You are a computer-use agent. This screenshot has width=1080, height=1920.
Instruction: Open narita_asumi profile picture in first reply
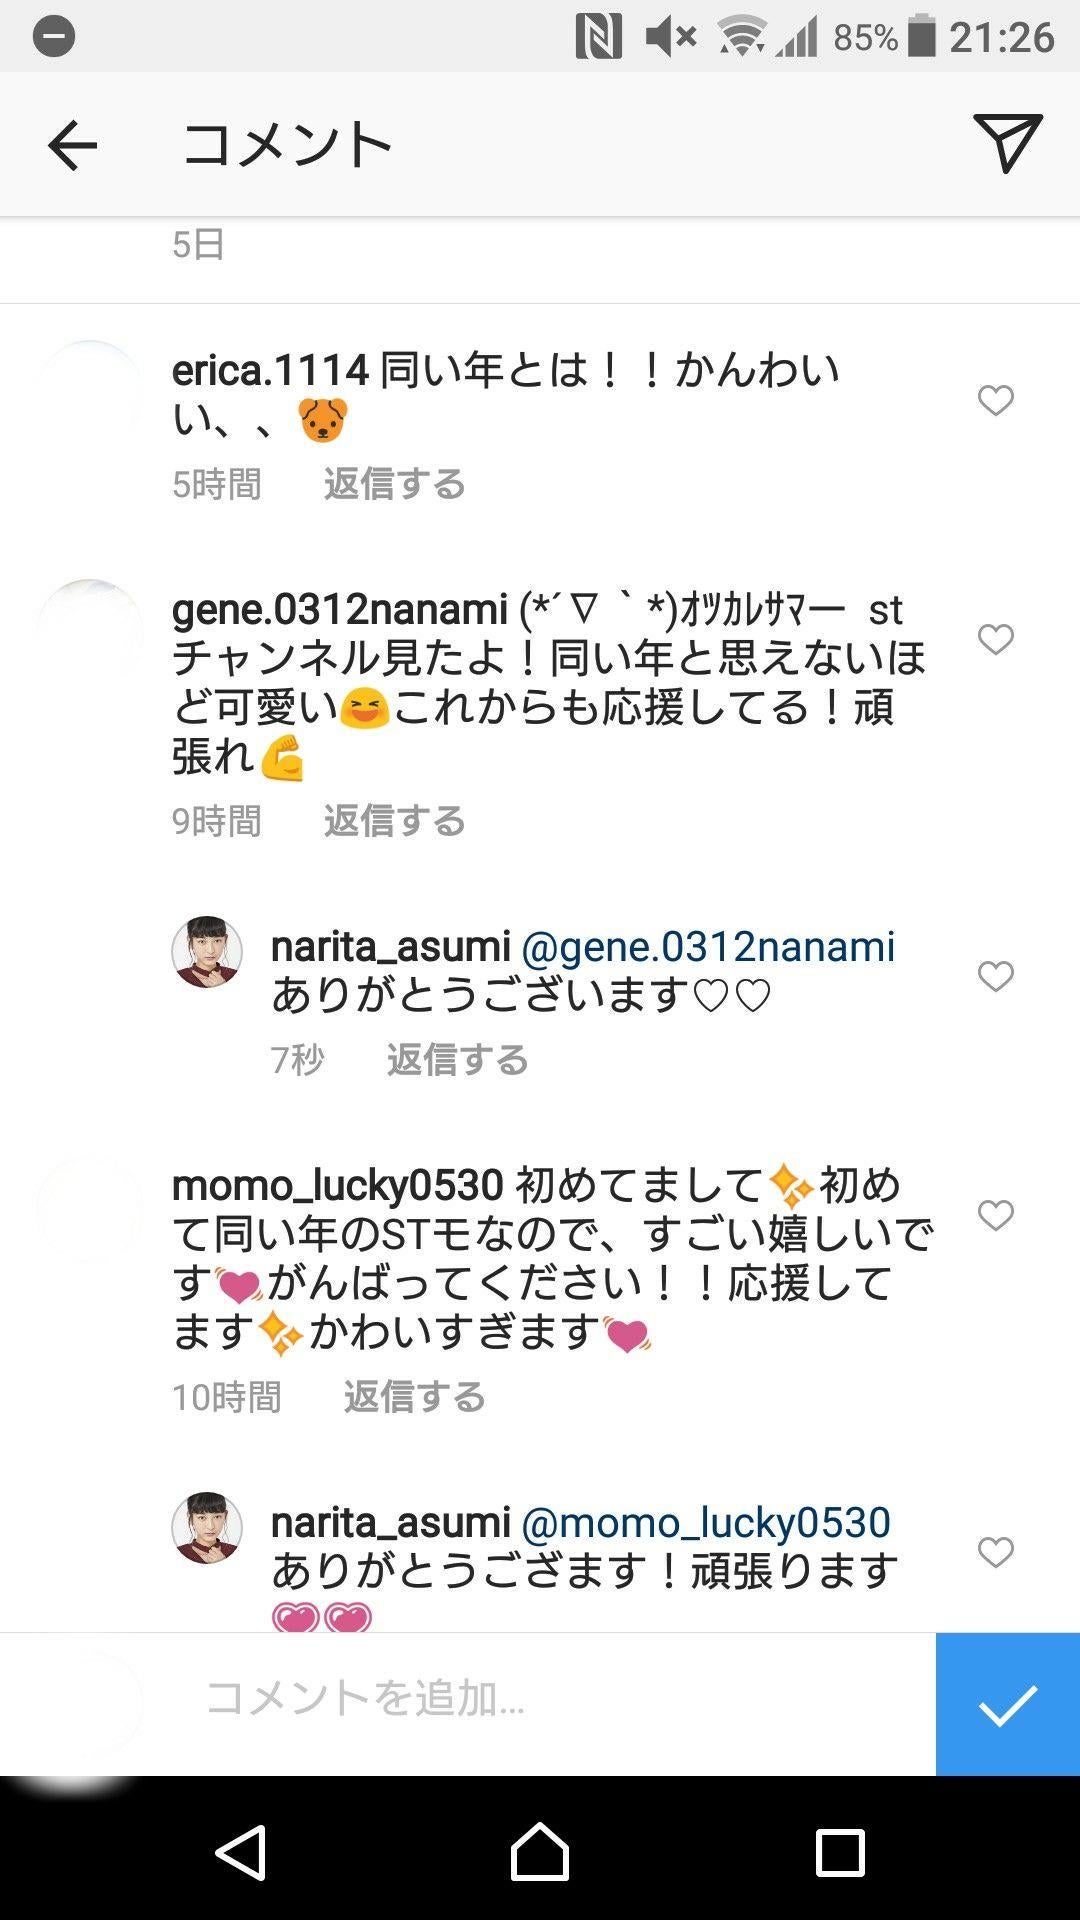point(207,951)
